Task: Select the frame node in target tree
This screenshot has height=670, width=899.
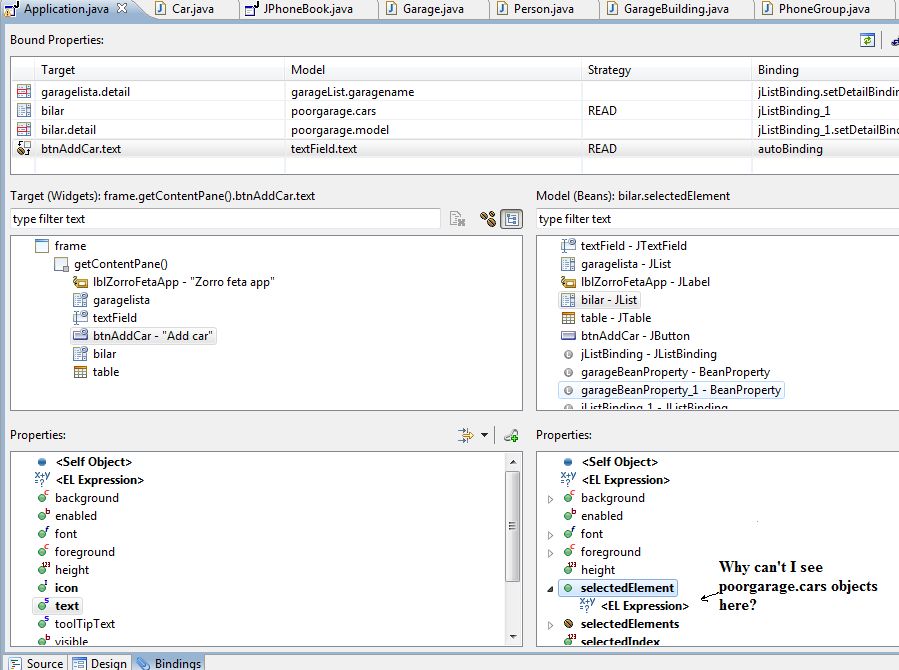Action: pos(70,246)
